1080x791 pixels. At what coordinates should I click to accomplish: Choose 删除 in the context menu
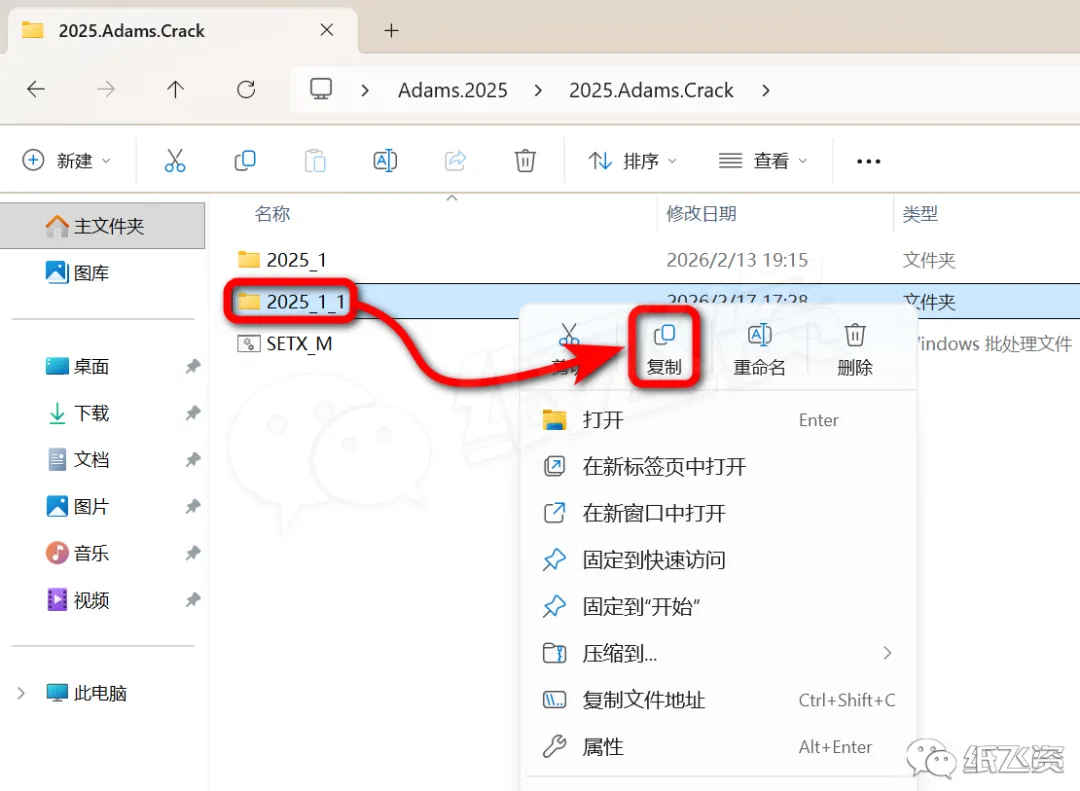pos(855,349)
